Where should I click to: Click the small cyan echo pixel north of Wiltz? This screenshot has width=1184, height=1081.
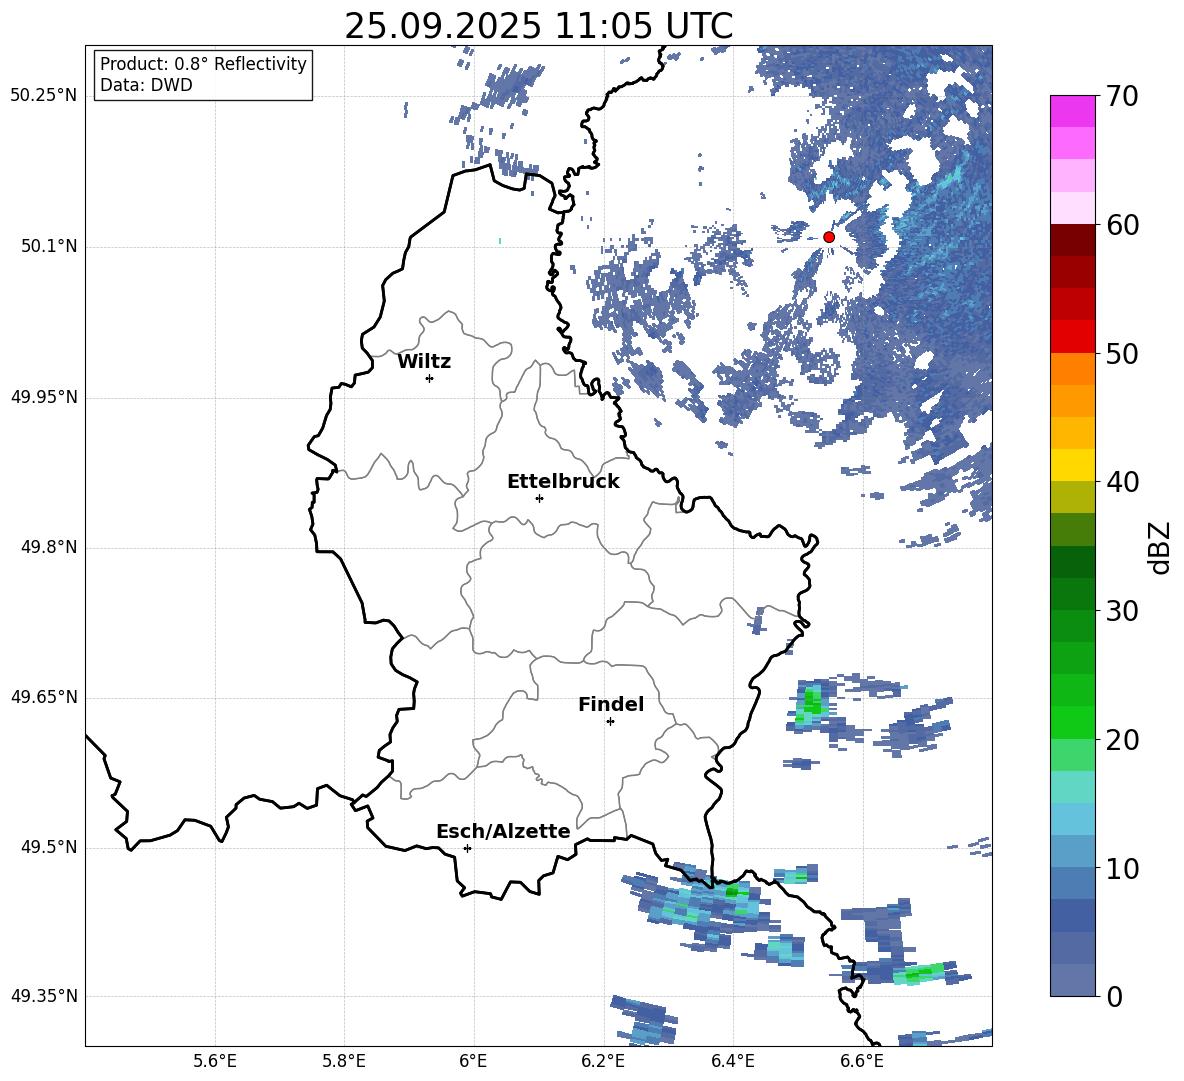[x=500, y=241]
